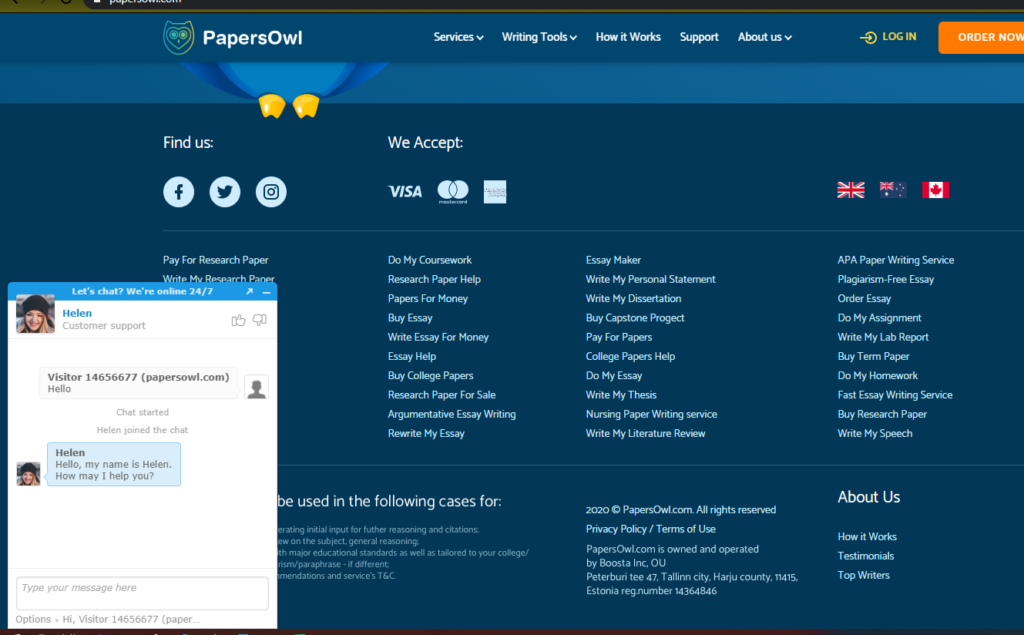The width and height of the screenshot is (1024, 635).
Task: Click the LOG IN link
Action: point(899,37)
